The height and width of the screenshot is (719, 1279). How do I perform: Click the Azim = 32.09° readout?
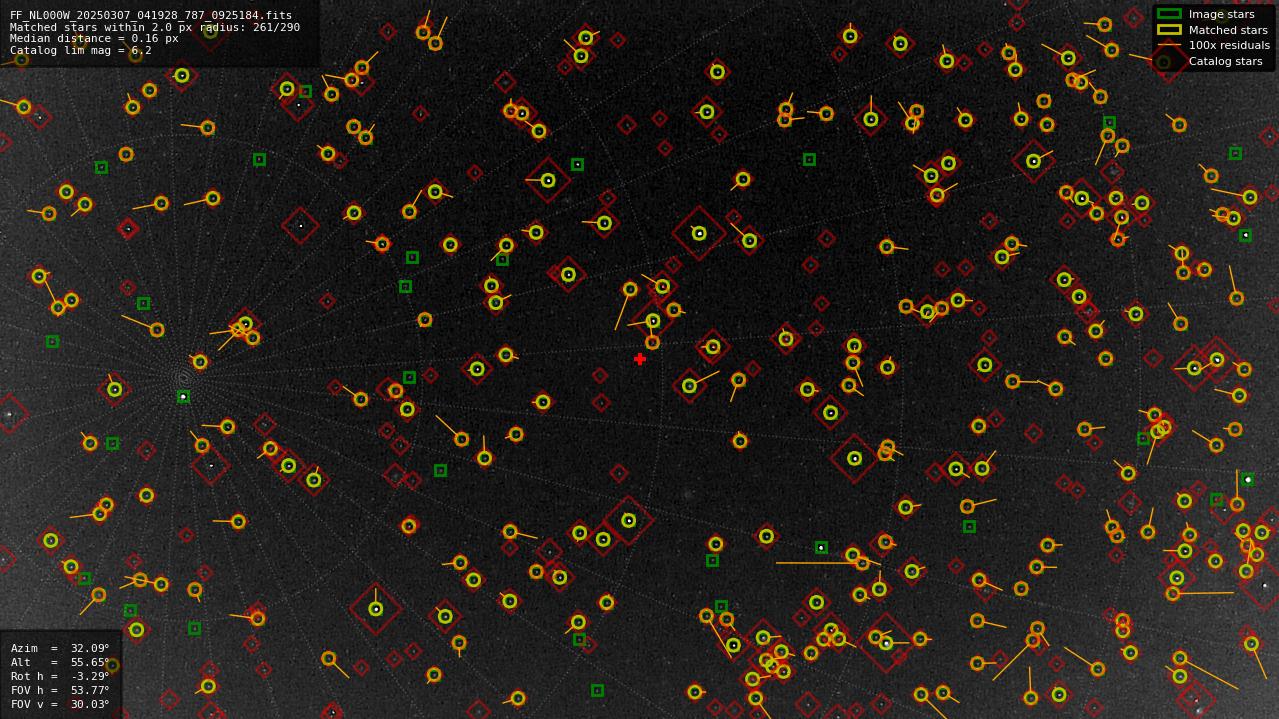[x=60, y=648]
